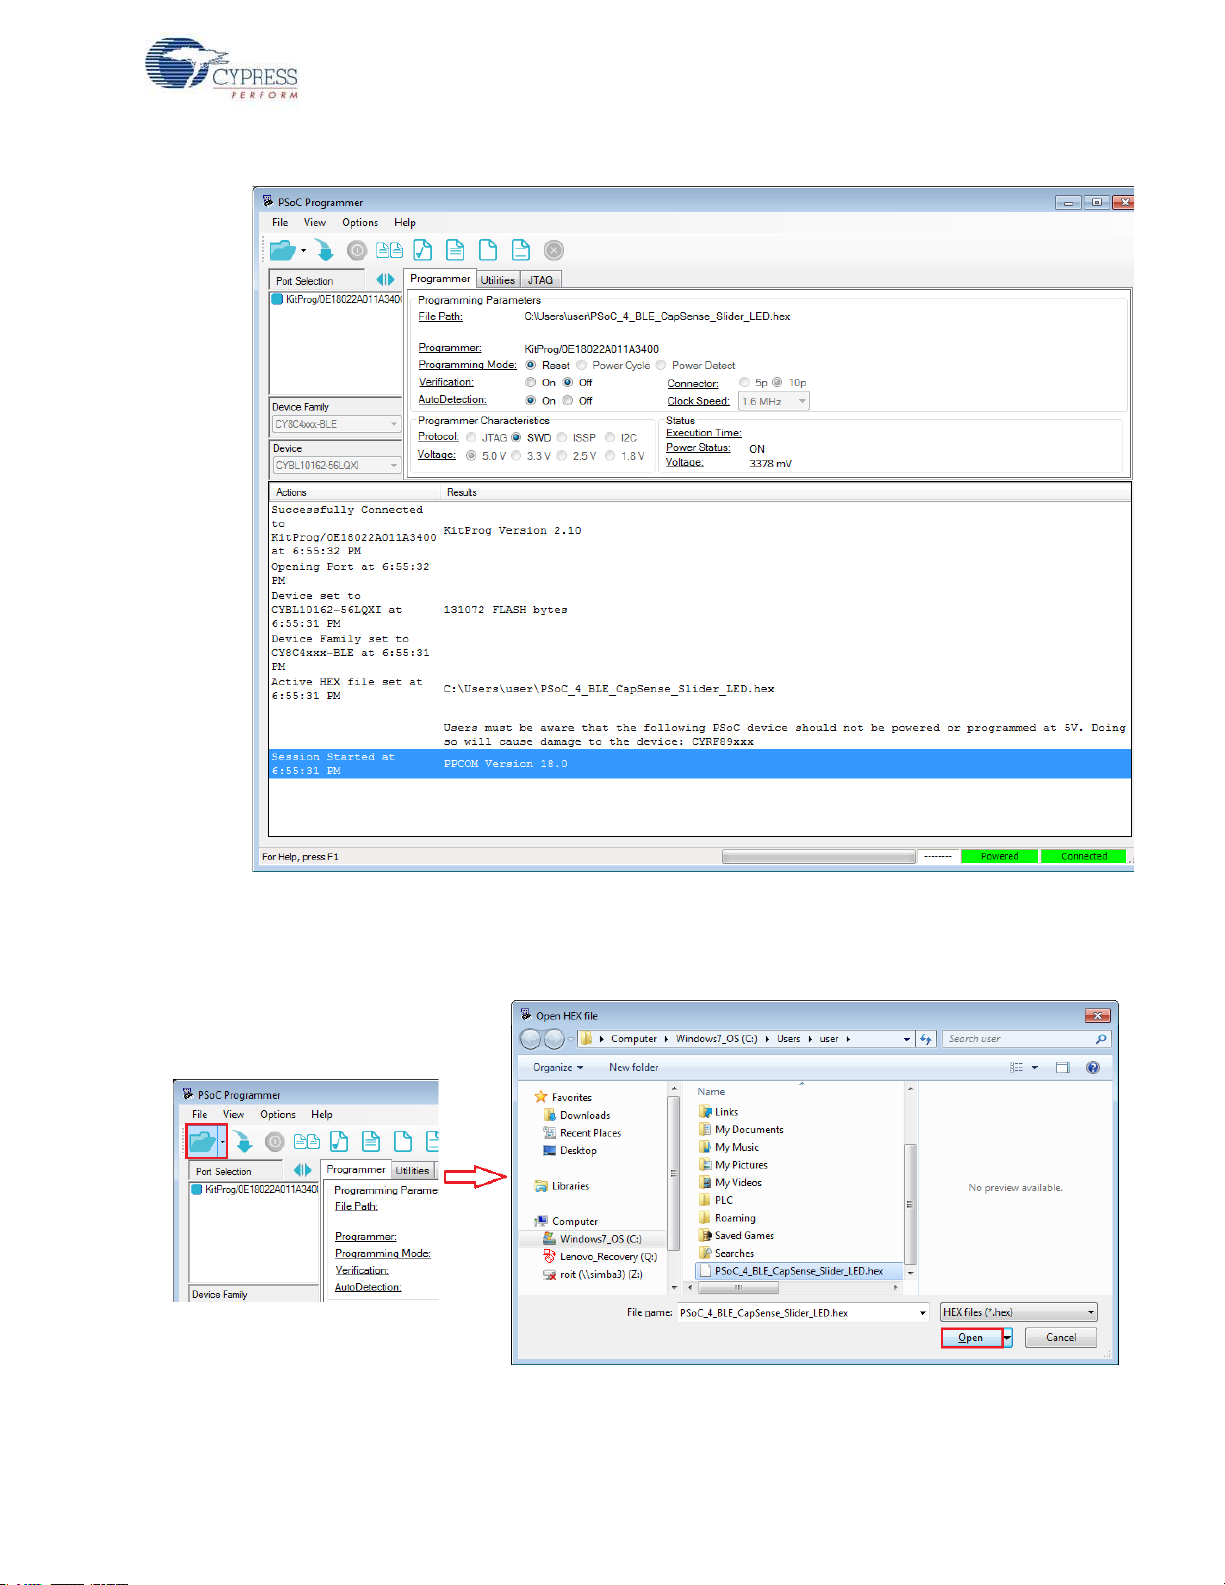The width and height of the screenshot is (1225, 1585).
Task: Click File Load folder icon in full PSoC Programmer window
Action: (283, 250)
